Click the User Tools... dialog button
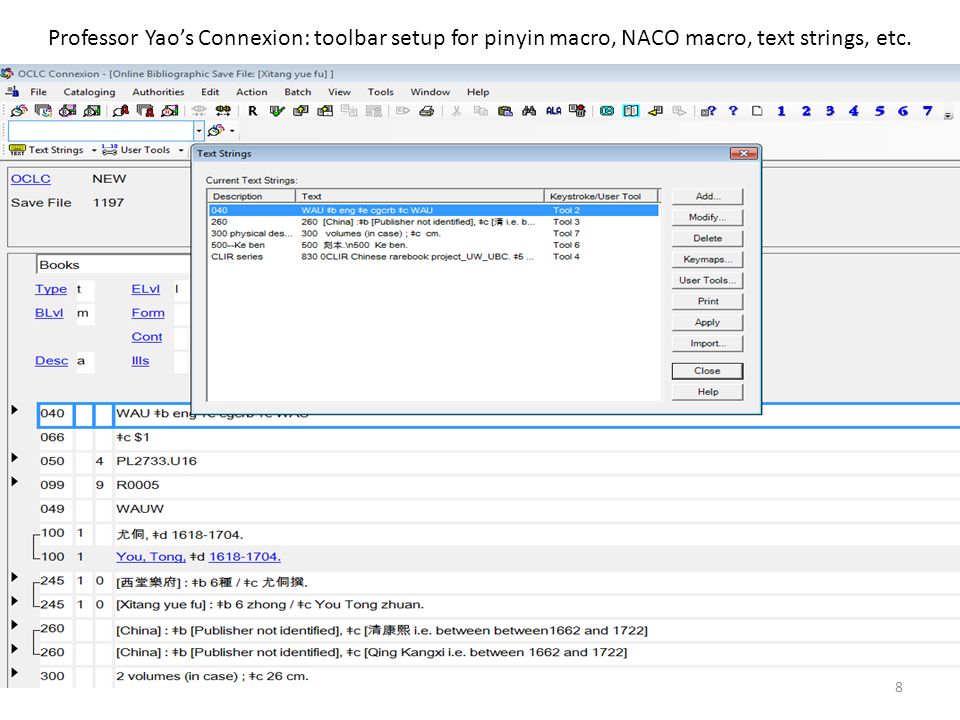Viewport: 960px width, 720px height. [x=707, y=280]
